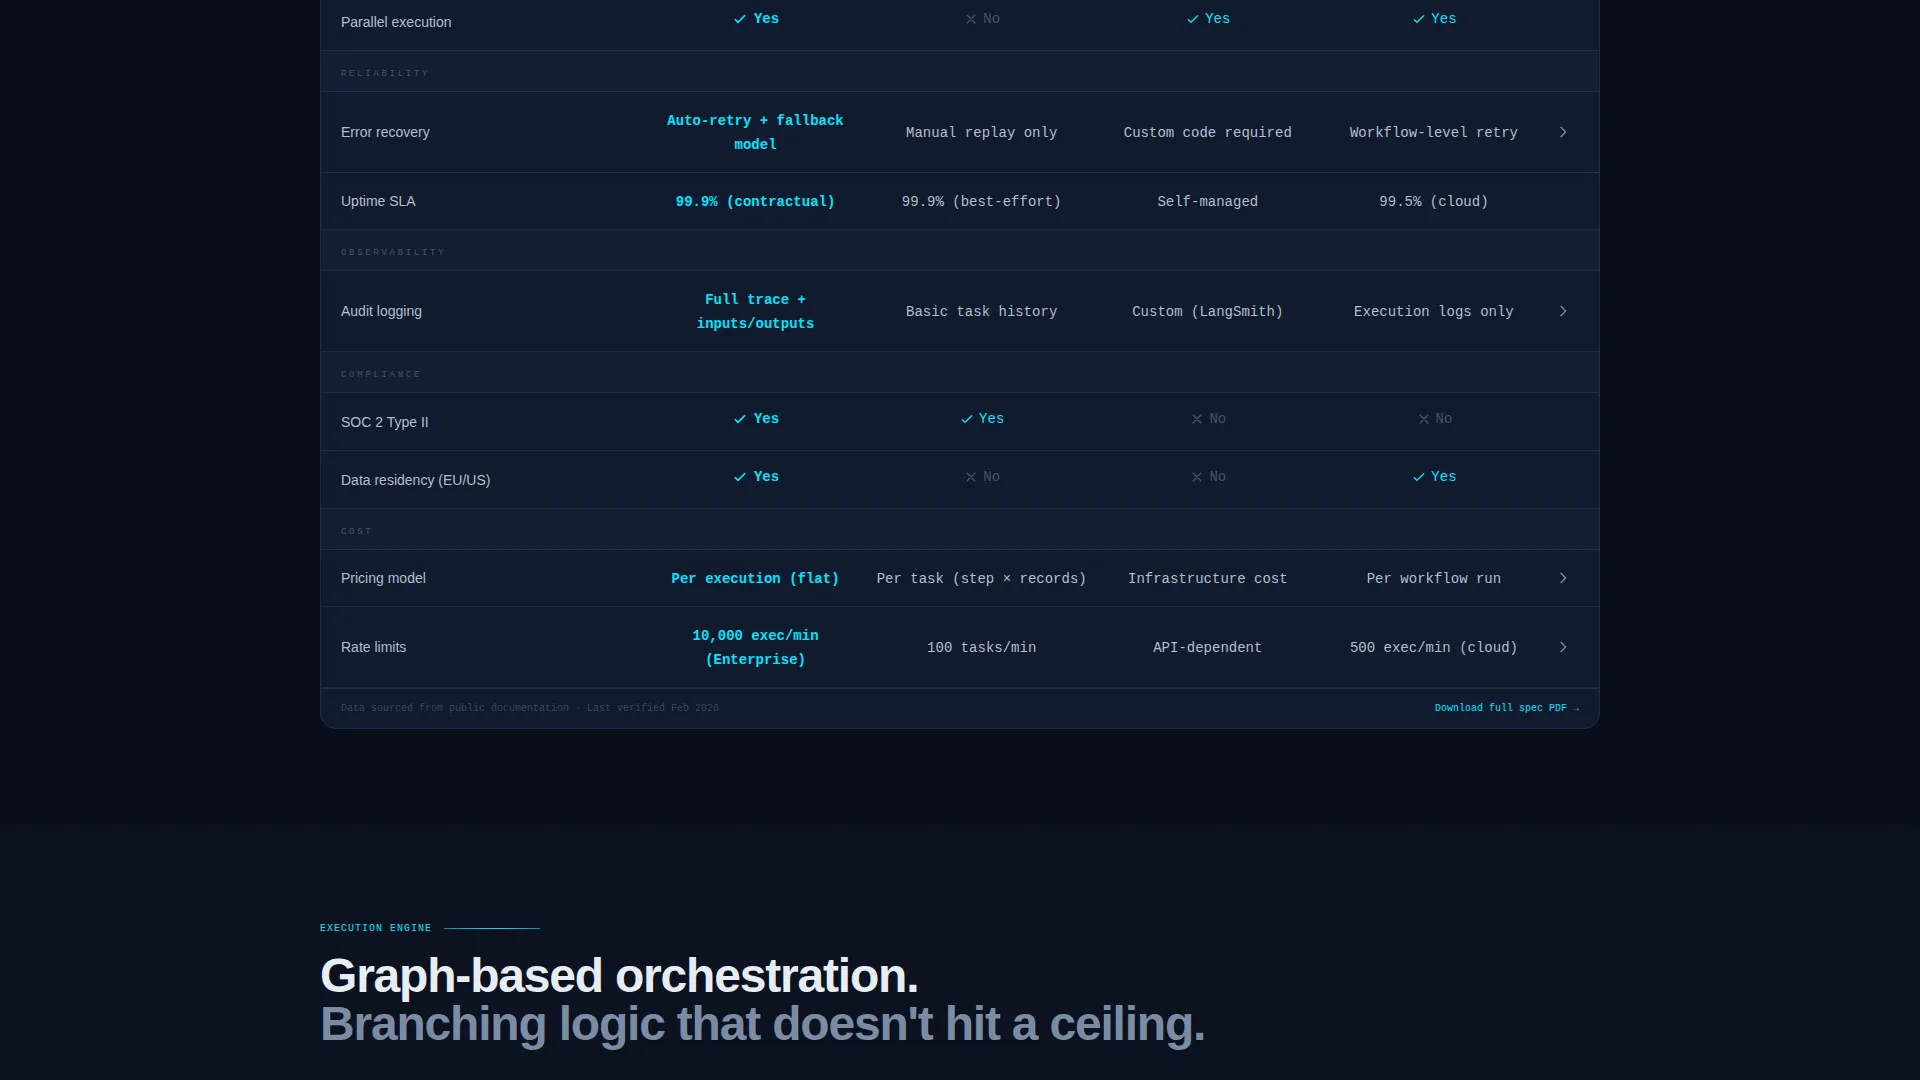Click the COMPLIANCE section header
1920x1080 pixels.
pyautogui.click(x=380, y=374)
